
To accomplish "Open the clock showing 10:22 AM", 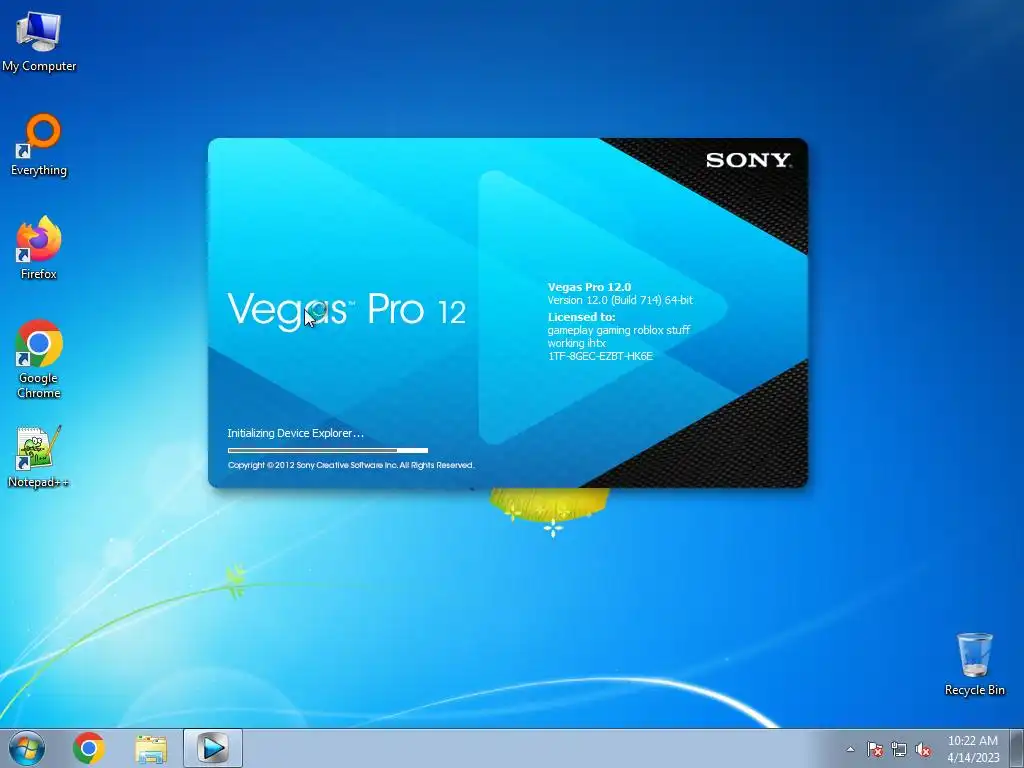I will click(x=973, y=748).
